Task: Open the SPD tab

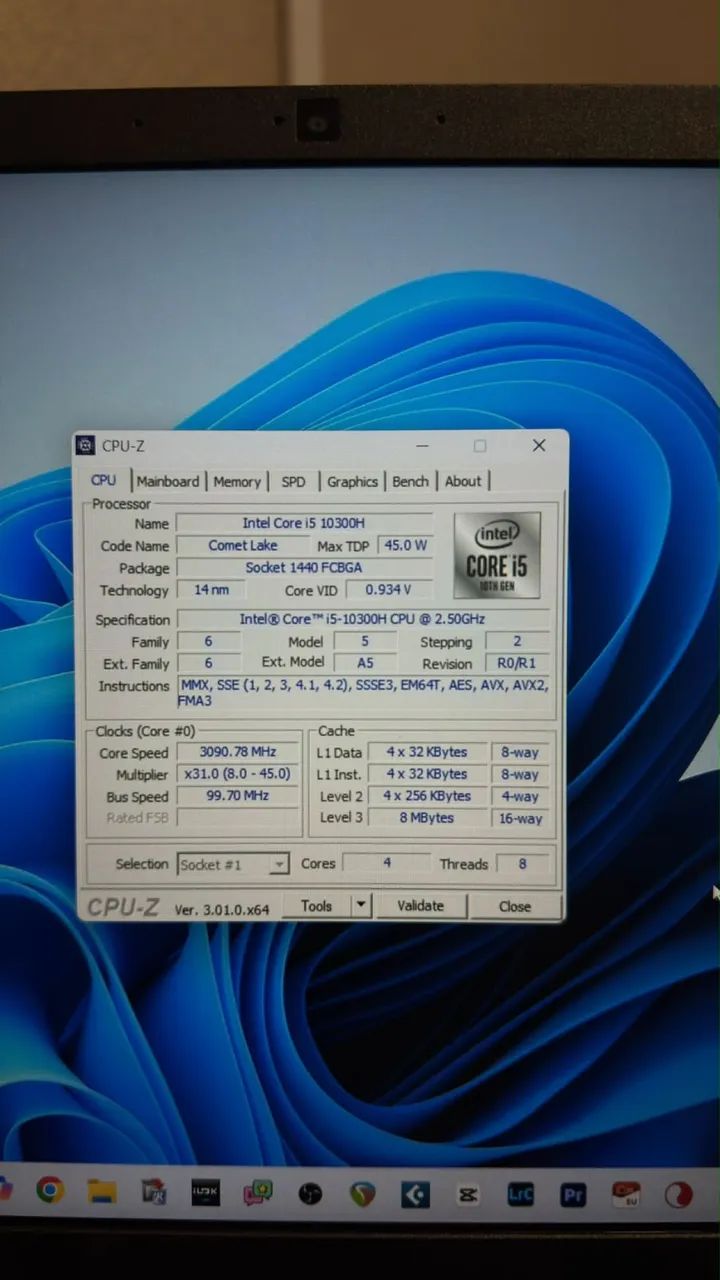Action: point(293,482)
